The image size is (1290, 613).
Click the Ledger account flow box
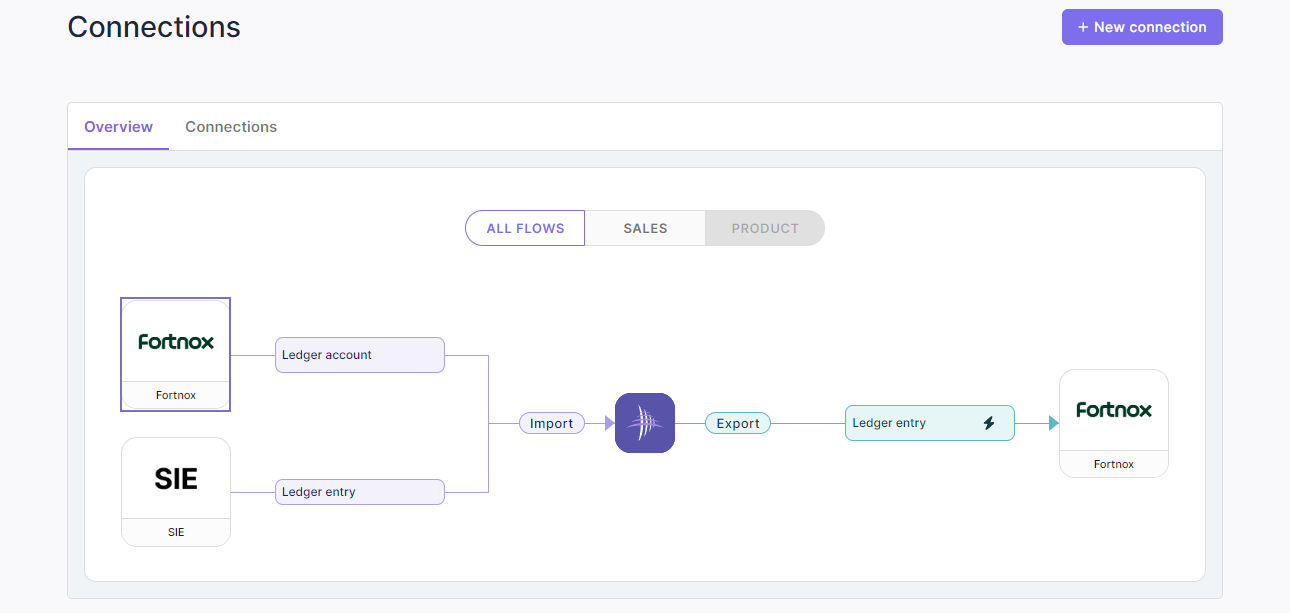(360, 355)
